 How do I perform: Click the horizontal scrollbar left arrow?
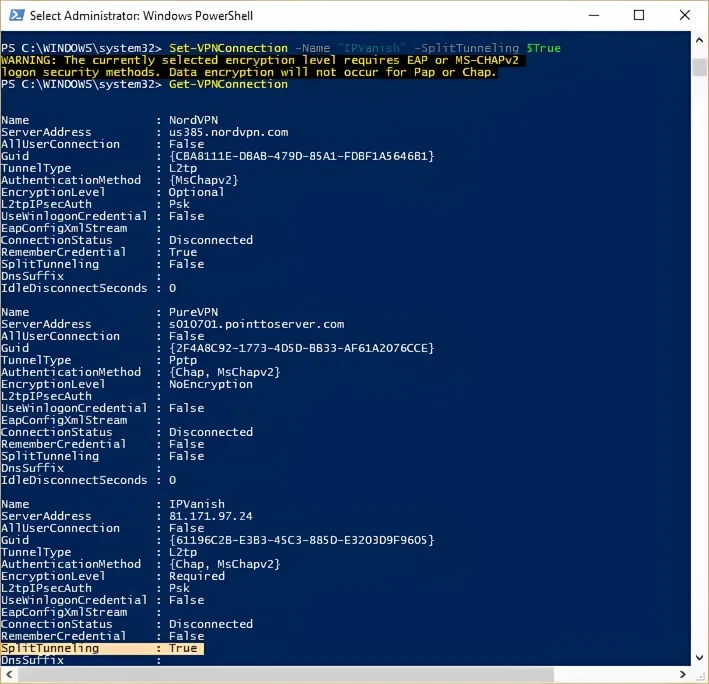pyautogui.click(x=9, y=675)
